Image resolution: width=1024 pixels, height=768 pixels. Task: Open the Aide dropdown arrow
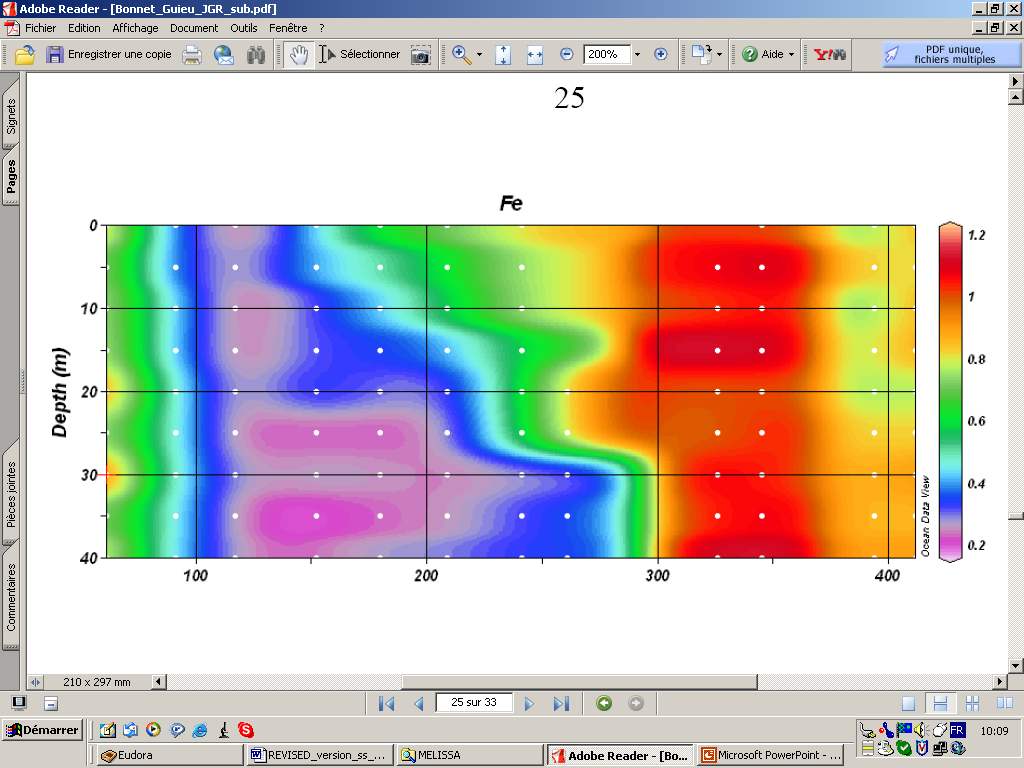792,55
